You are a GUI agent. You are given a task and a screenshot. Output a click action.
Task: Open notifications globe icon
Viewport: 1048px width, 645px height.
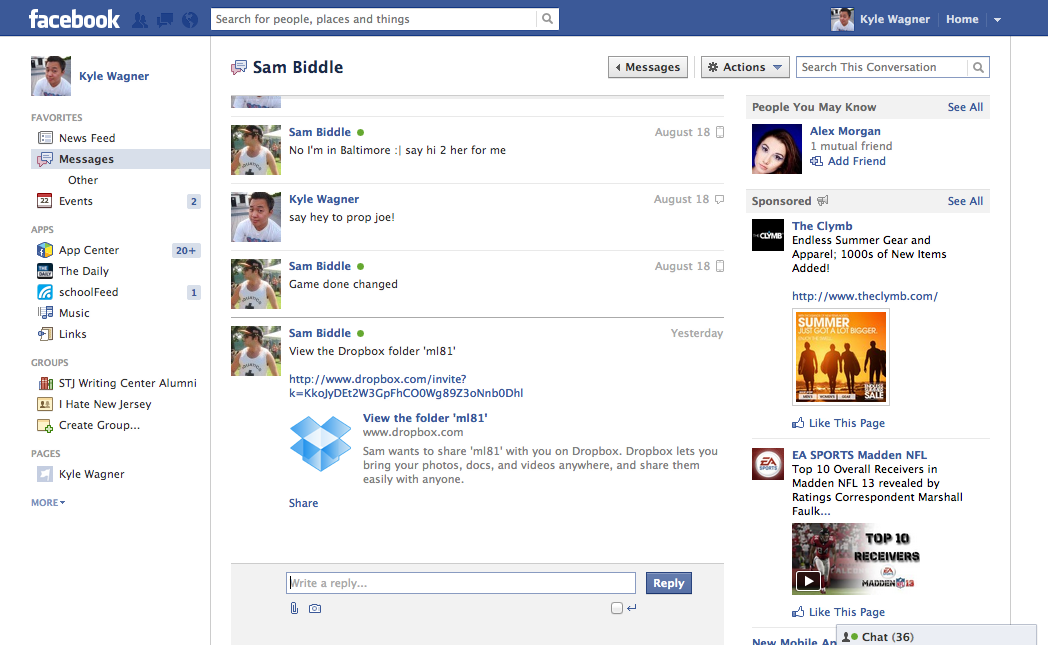(190, 19)
